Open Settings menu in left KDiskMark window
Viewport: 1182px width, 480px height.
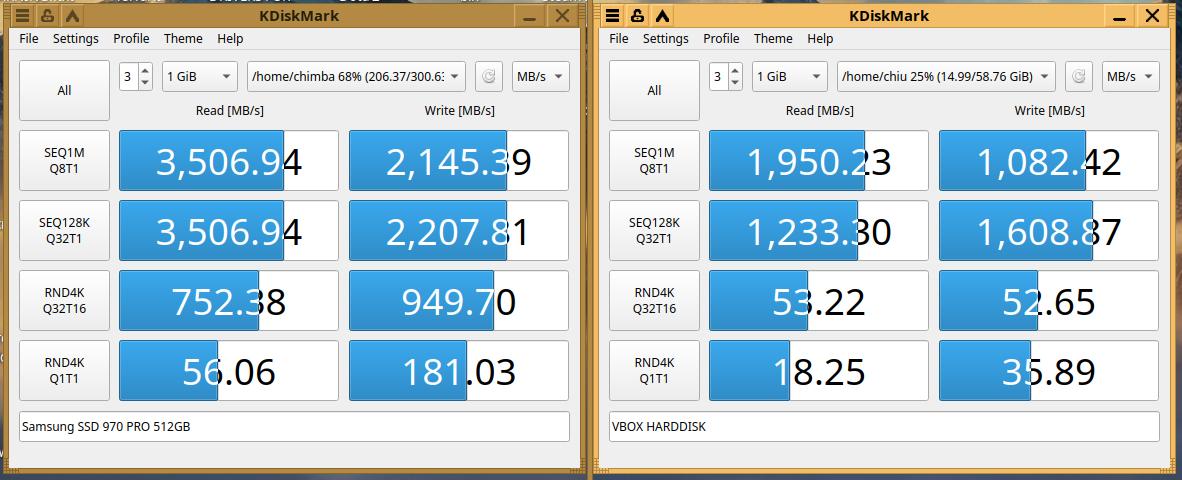(x=75, y=38)
